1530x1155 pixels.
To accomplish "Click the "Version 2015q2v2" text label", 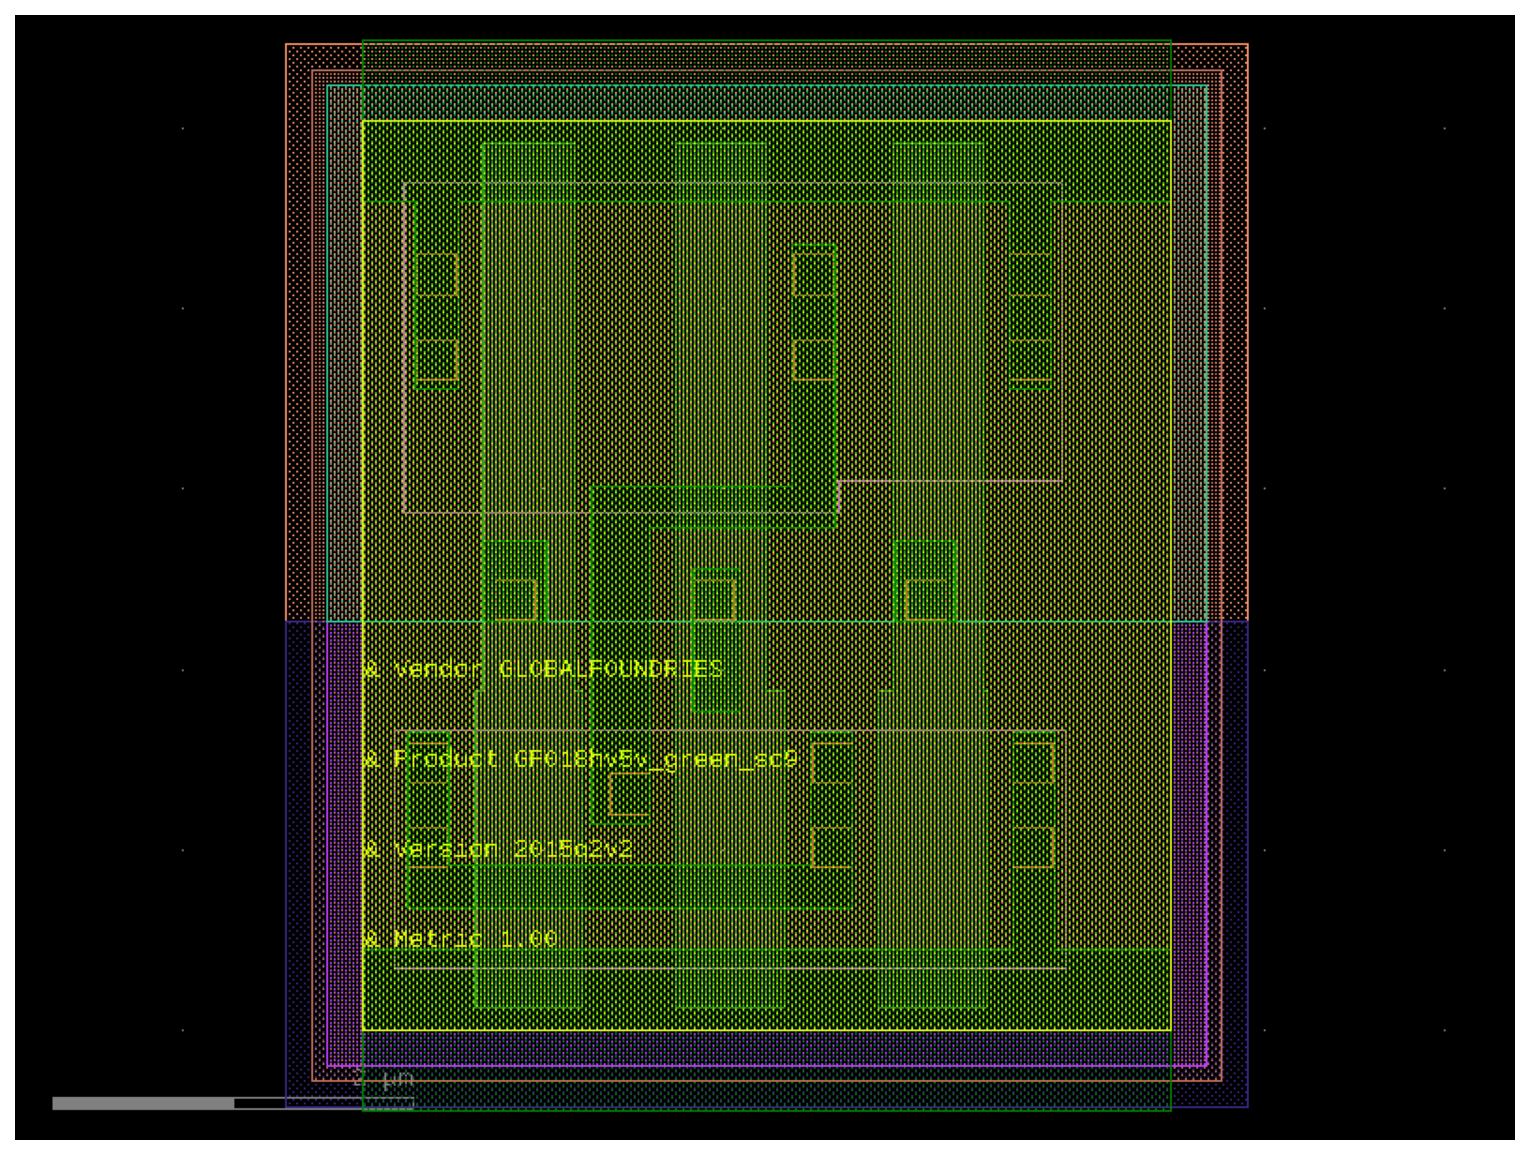I will (x=513, y=849).
